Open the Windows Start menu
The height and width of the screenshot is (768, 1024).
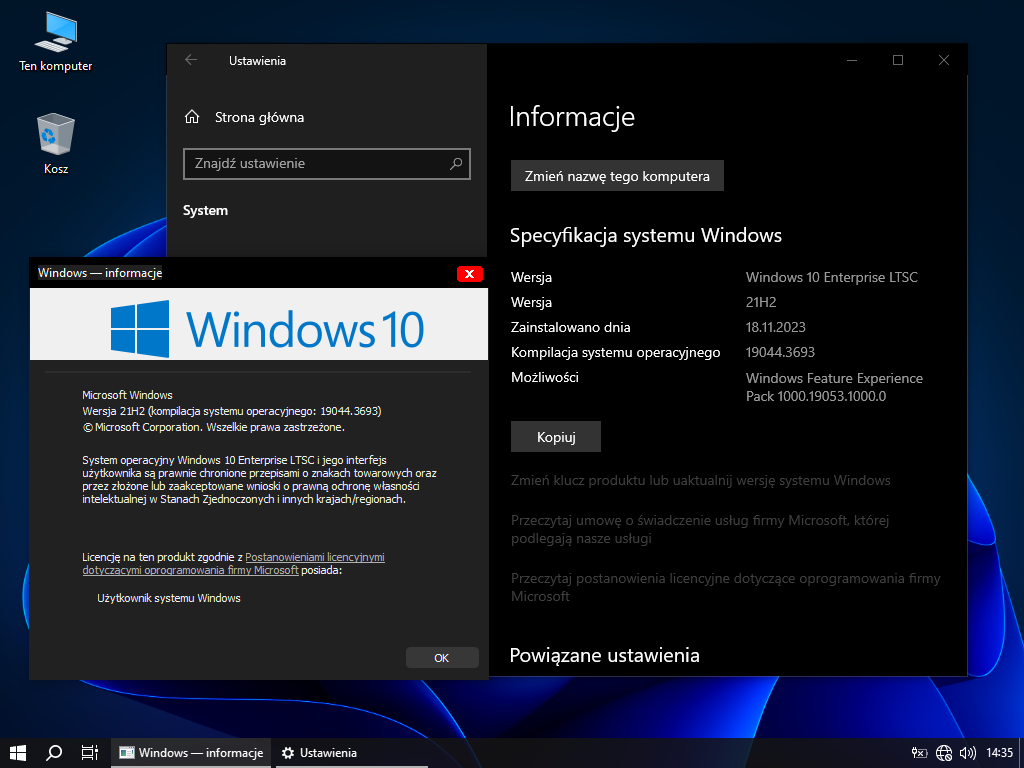[17, 752]
